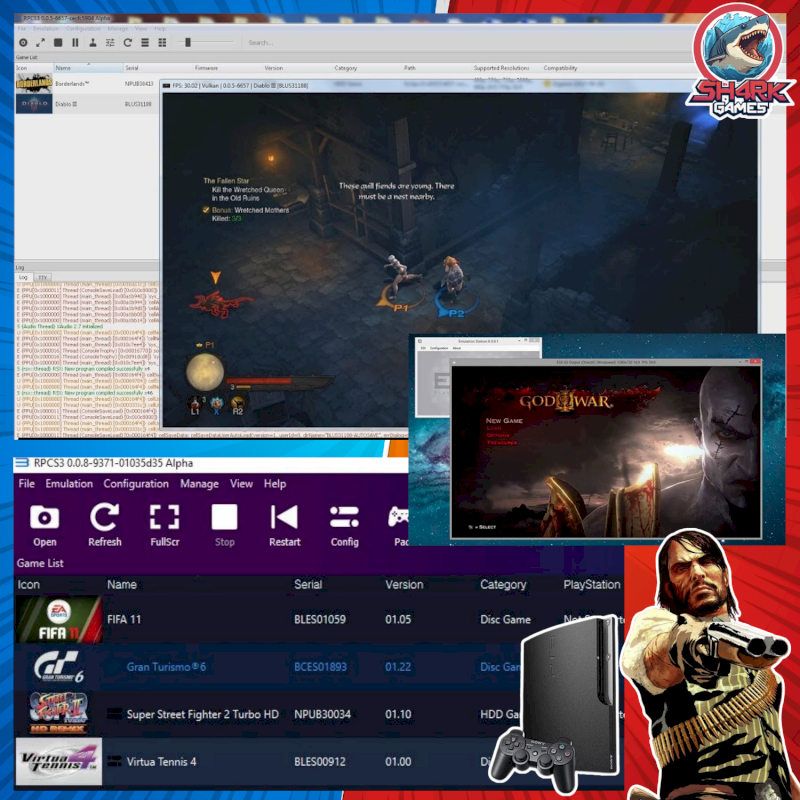Click the BLES01059 serial of FIFA 11

(x=320, y=619)
